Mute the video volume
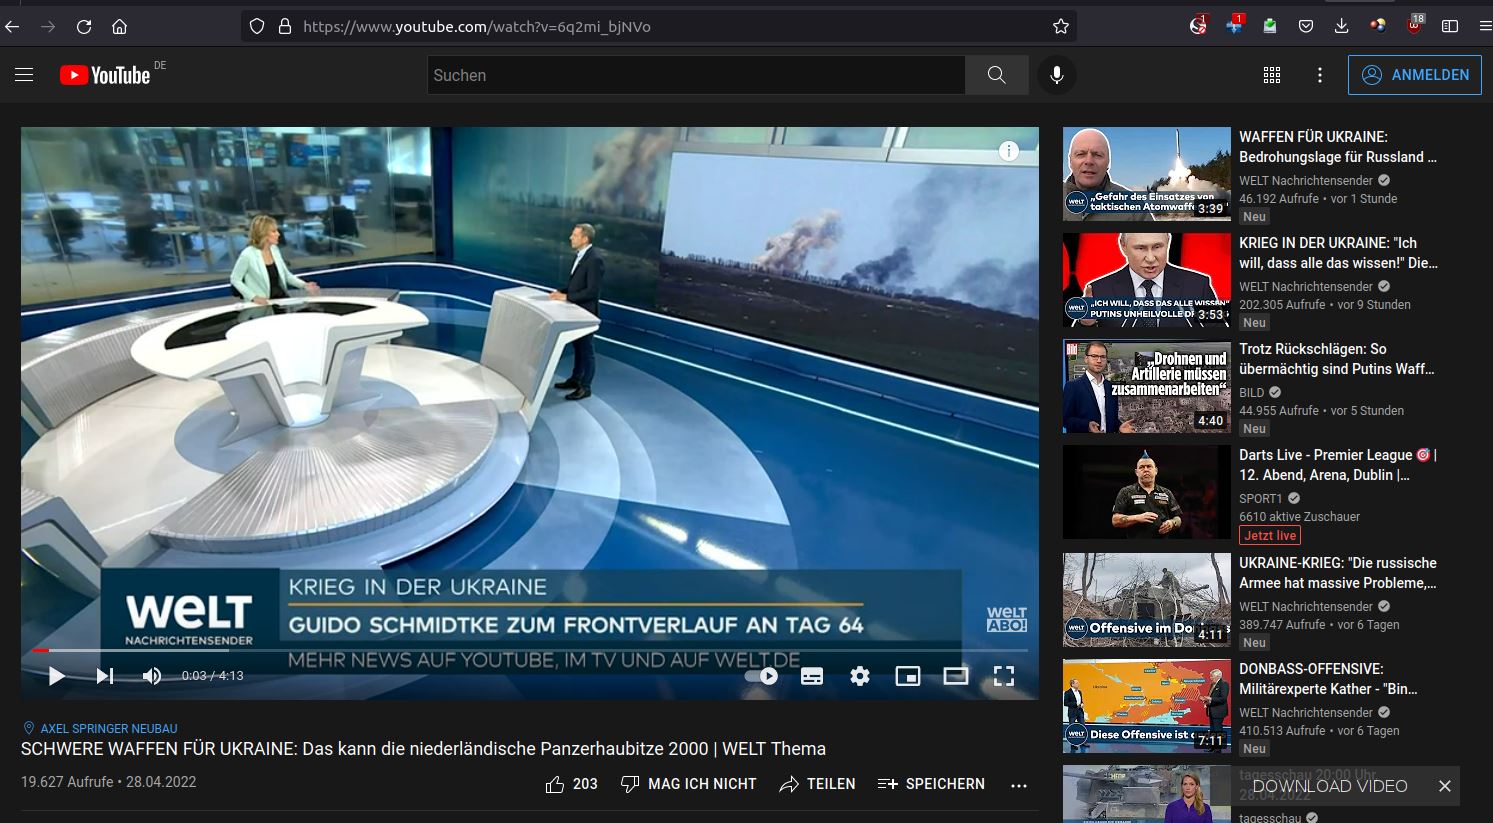 pos(152,676)
